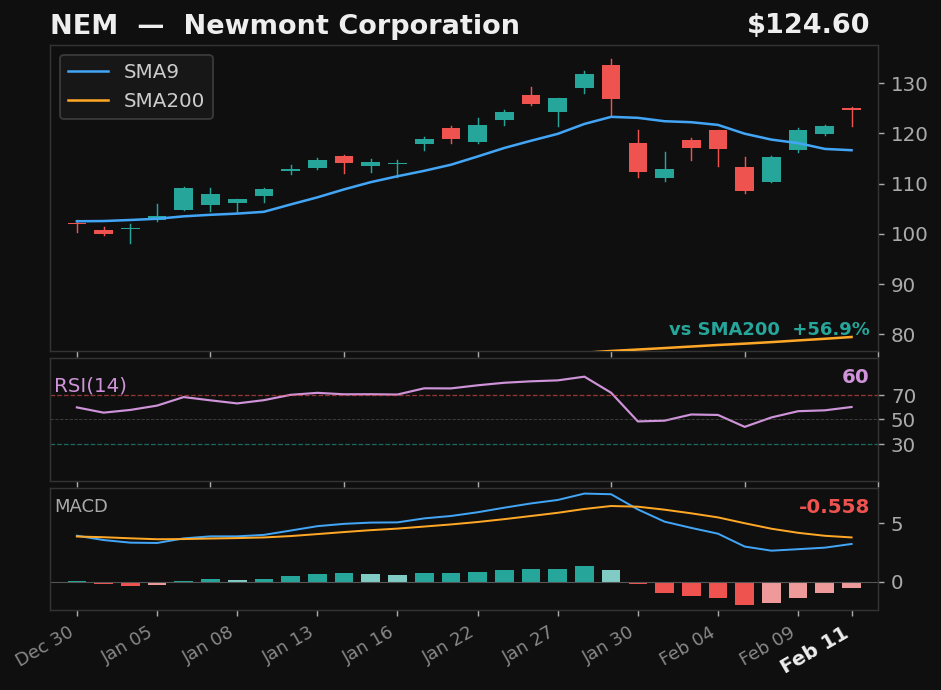Click the Jan 30 date axis label
This screenshot has width=941, height=690.
coord(609,646)
